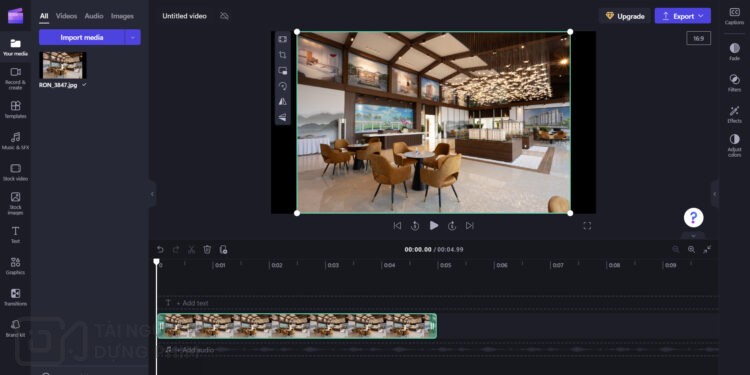Image resolution: width=750 pixels, height=375 pixels.
Task: Enter fullscreen preview mode
Action: 587,226
